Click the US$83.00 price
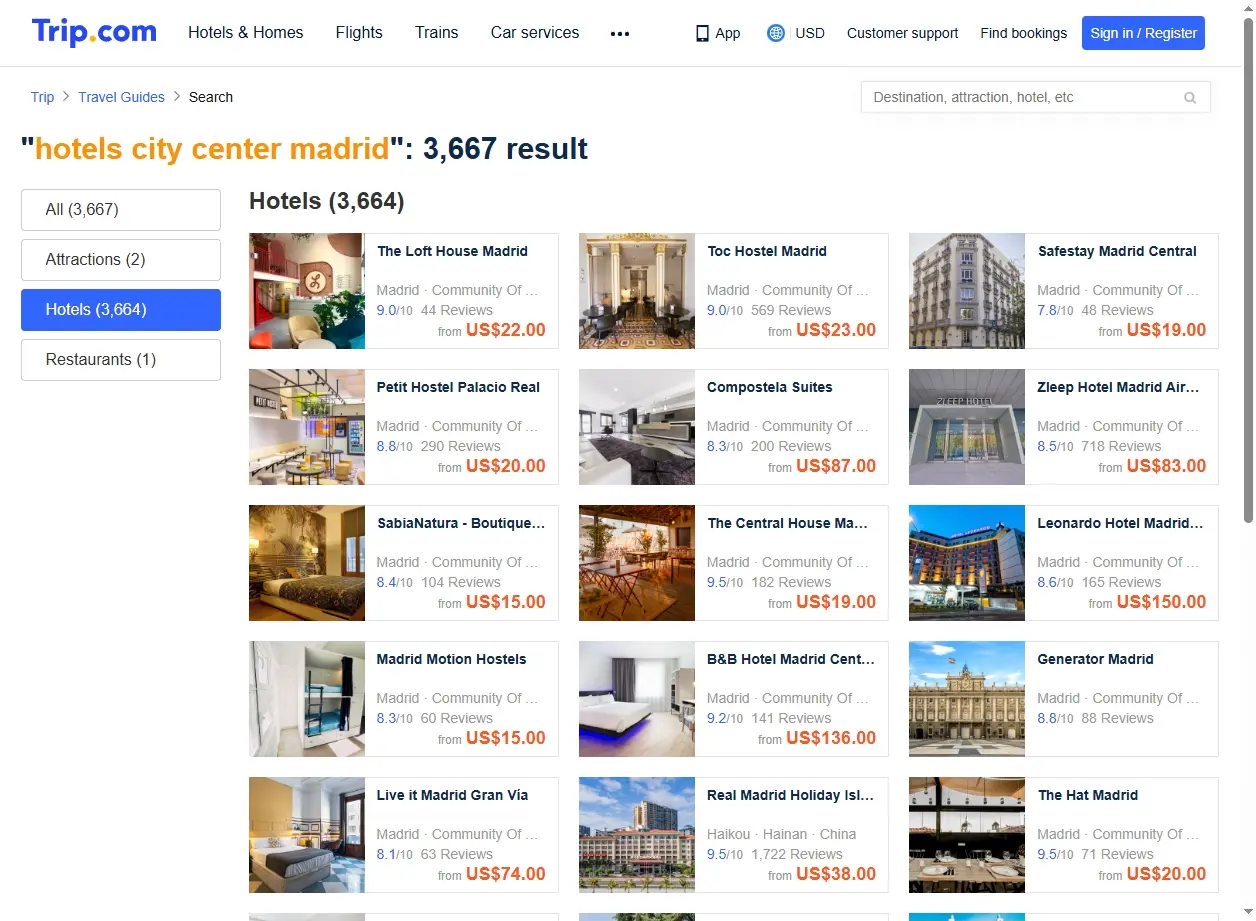 click(x=1166, y=466)
